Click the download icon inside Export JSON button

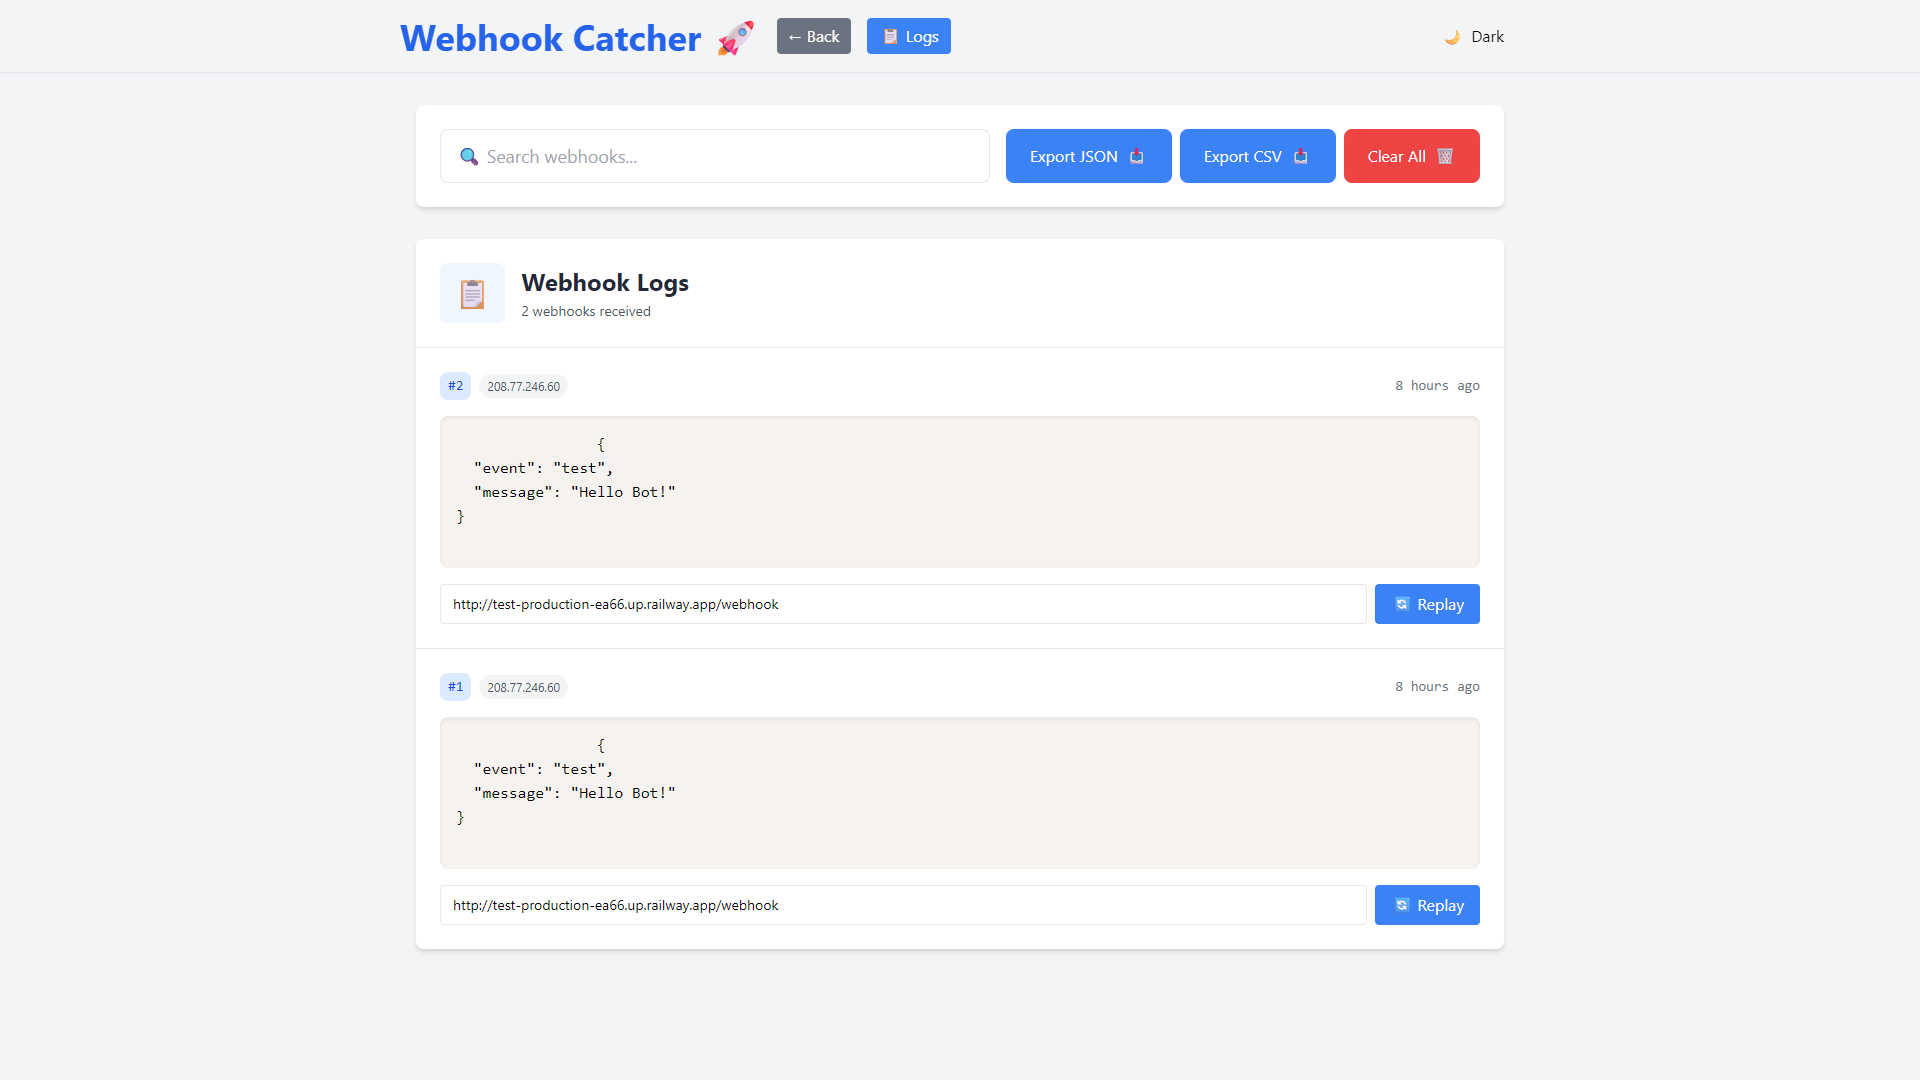point(1136,156)
